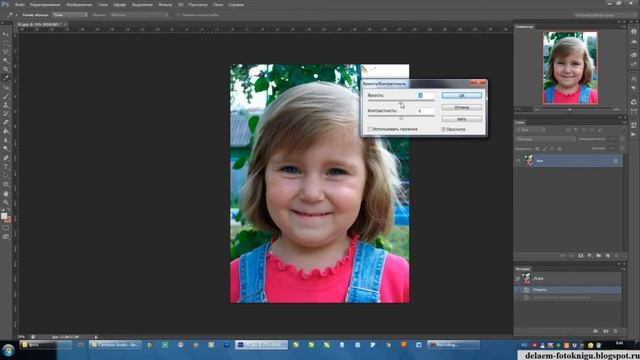Screen dimensions: 640x360
Task: Click the Контрастность value input field
Action: [x=425, y=111]
